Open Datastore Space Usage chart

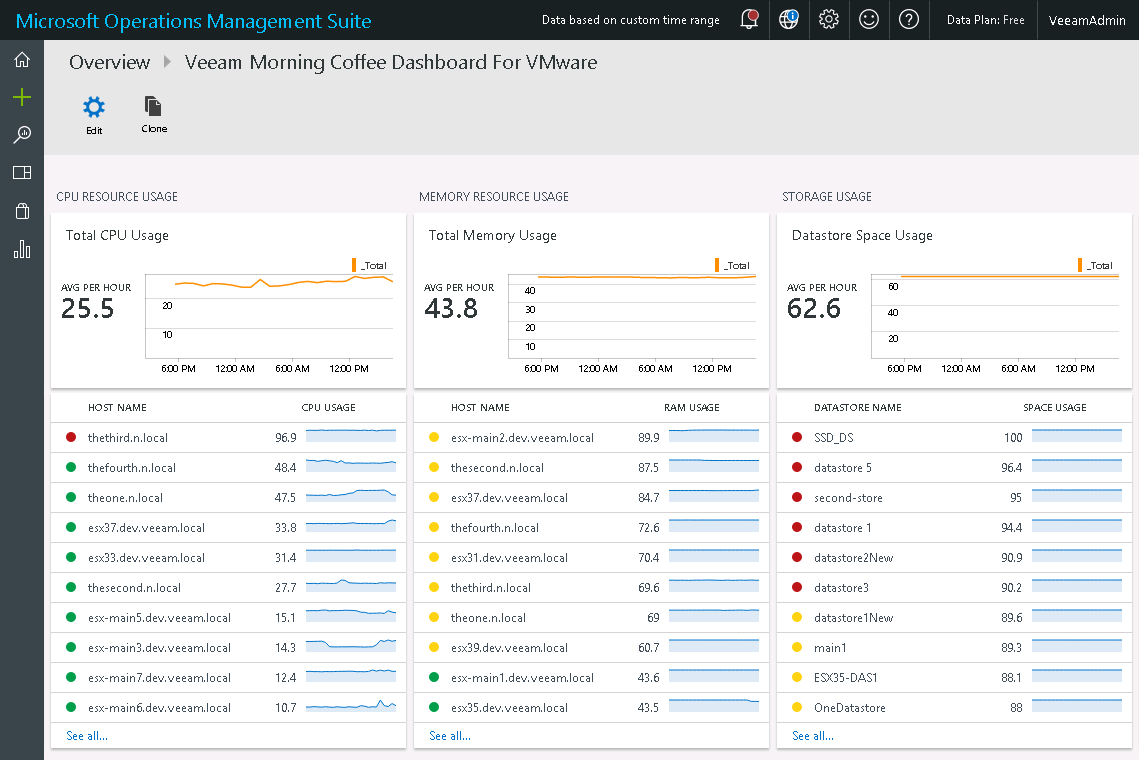point(954,301)
